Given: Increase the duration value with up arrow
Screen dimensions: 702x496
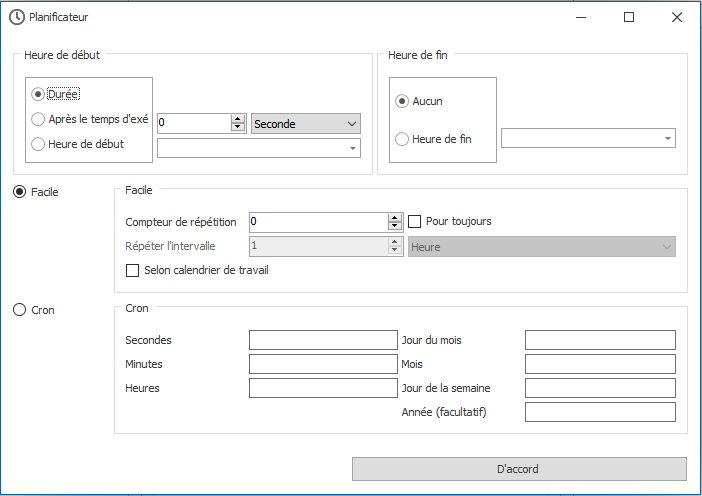Looking at the screenshot, I should click(238, 118).
